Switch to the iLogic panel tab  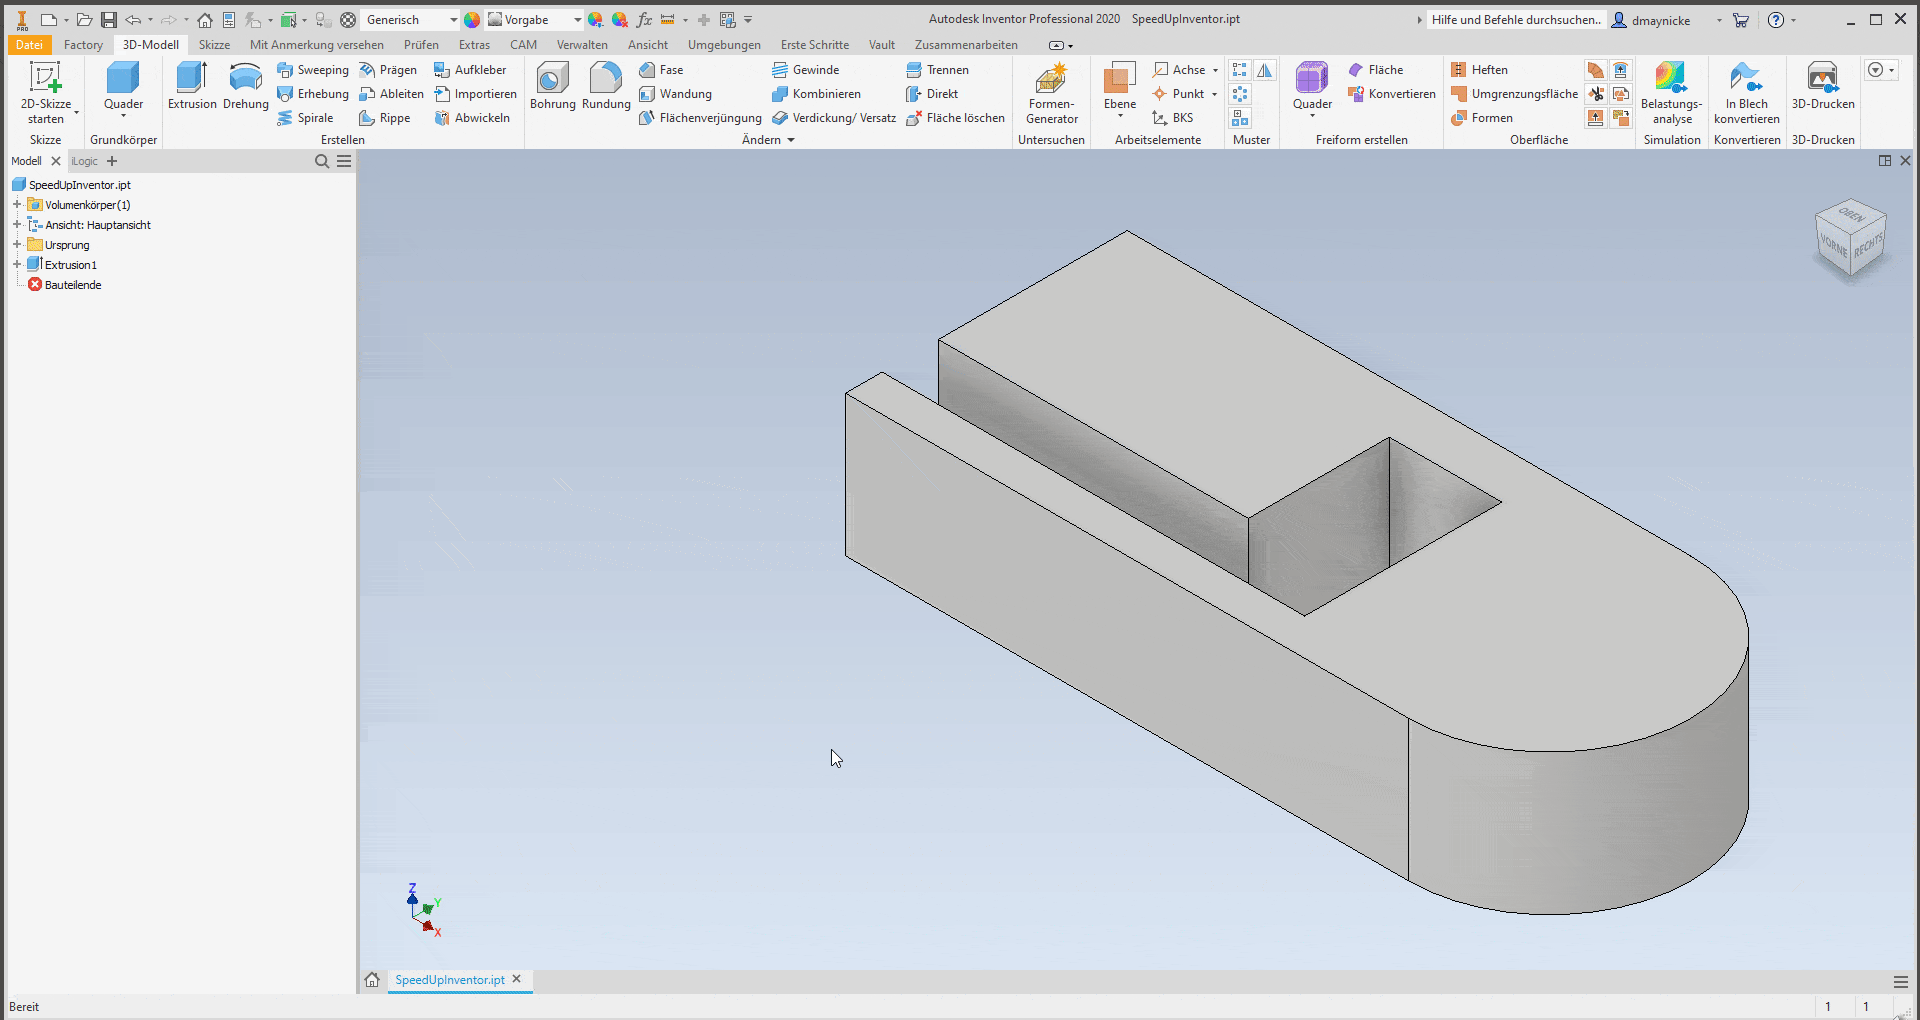point(84,161)
